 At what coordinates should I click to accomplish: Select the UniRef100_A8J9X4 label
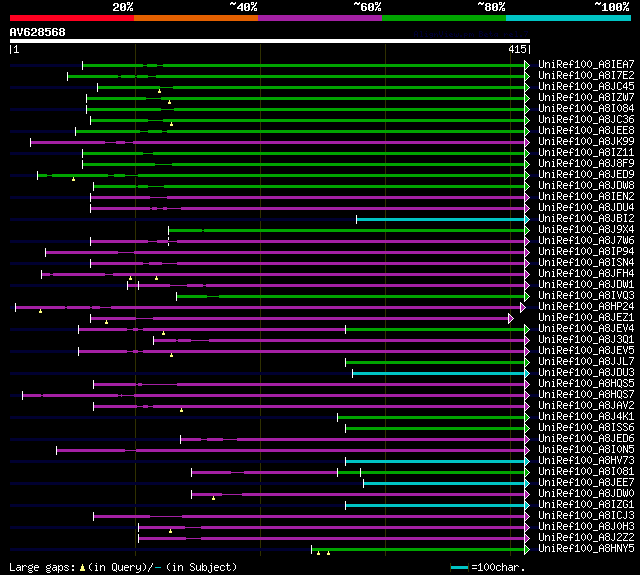click(x=586, y=230)
